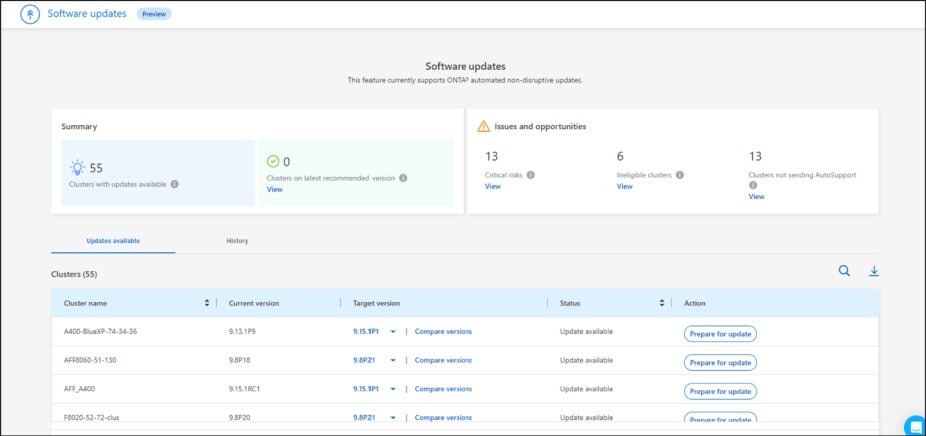This screenshot has height=436, width=926.
Task: Click info icon beside Clusters with updates available
Action: (x=175, y=184)
